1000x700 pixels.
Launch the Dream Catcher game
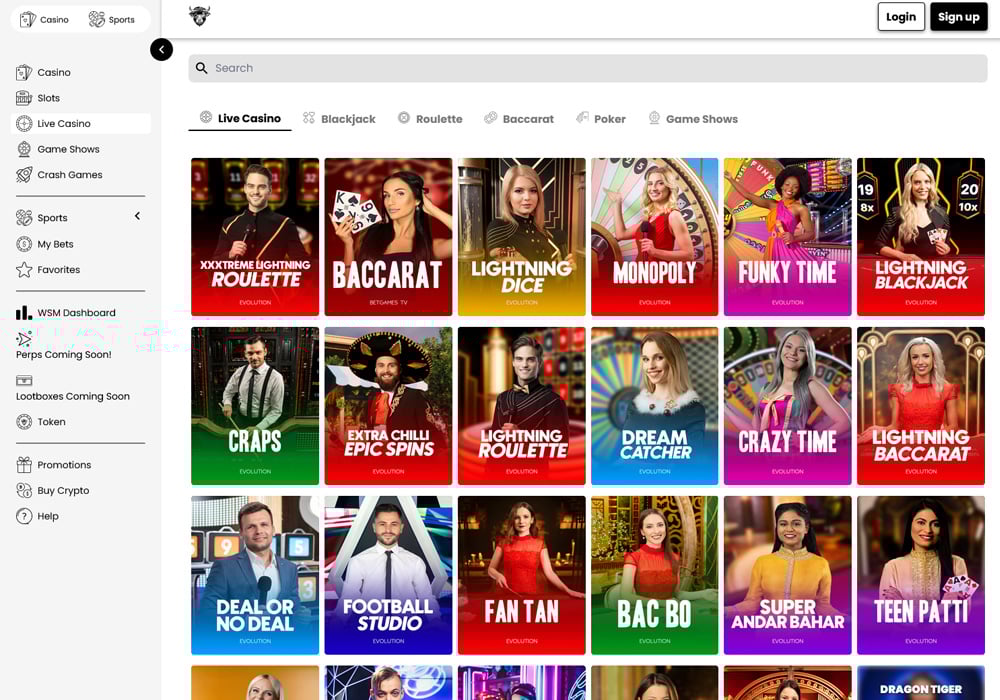(654, 406)
